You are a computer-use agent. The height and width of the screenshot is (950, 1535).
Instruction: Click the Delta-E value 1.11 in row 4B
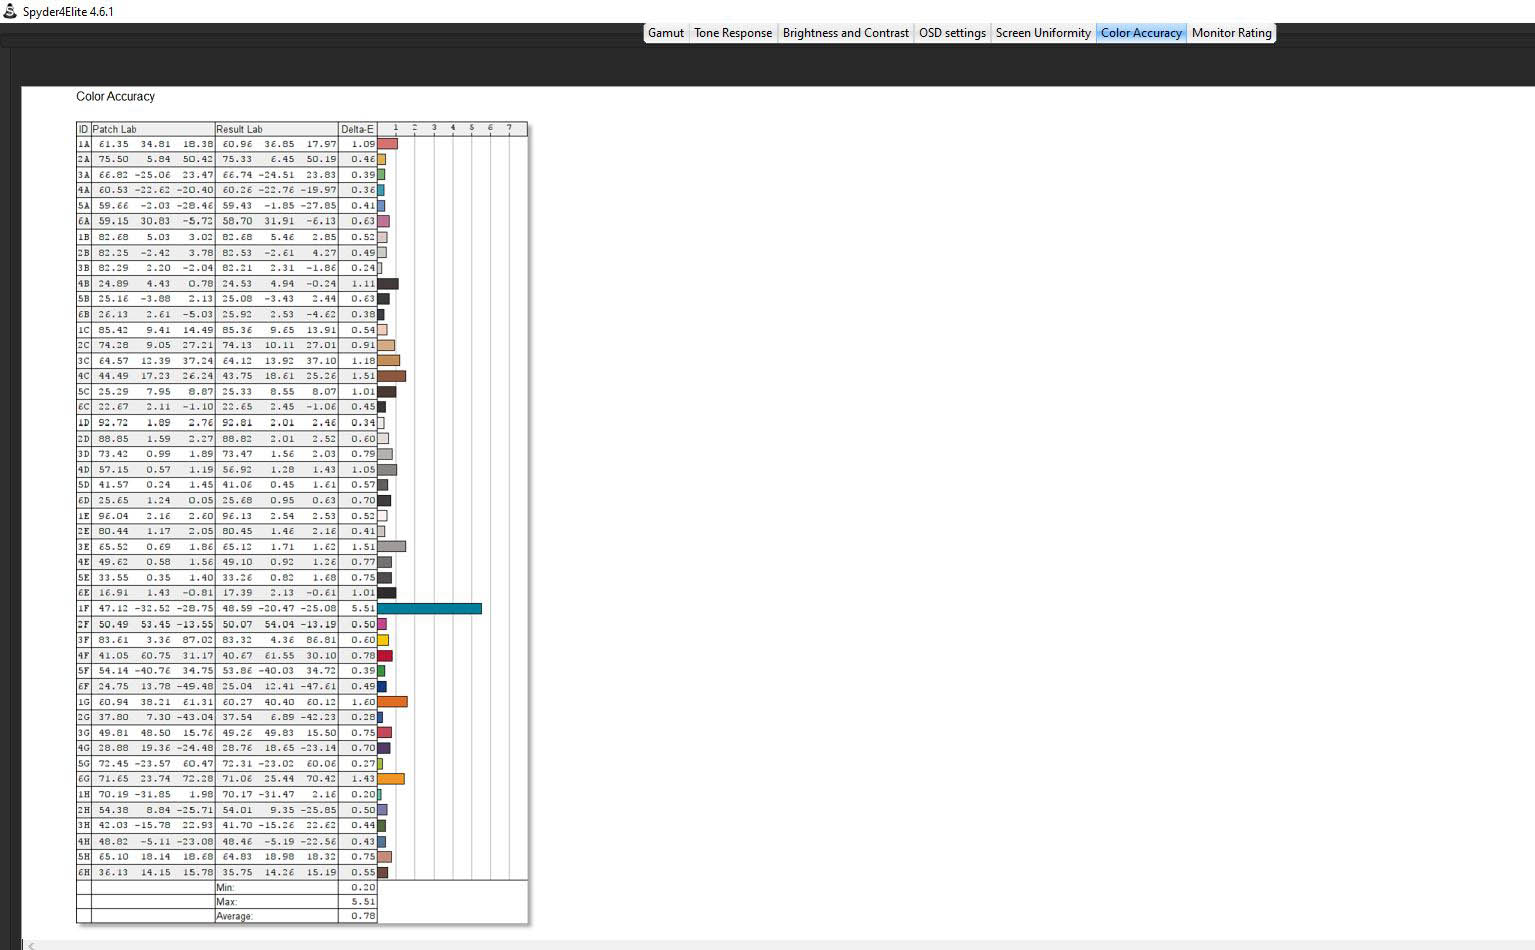[x=364, y=283]
